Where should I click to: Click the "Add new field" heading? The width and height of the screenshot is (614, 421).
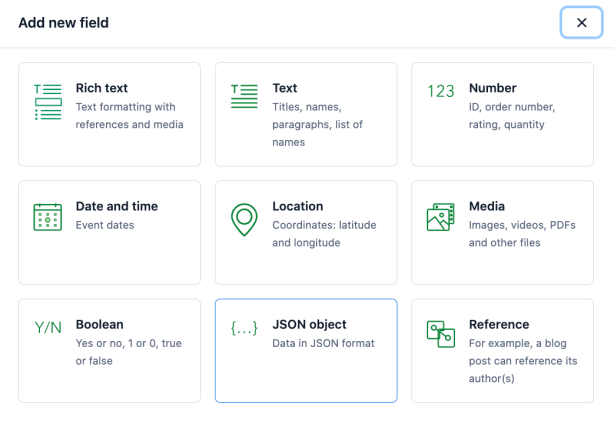(x=64, y=23)
